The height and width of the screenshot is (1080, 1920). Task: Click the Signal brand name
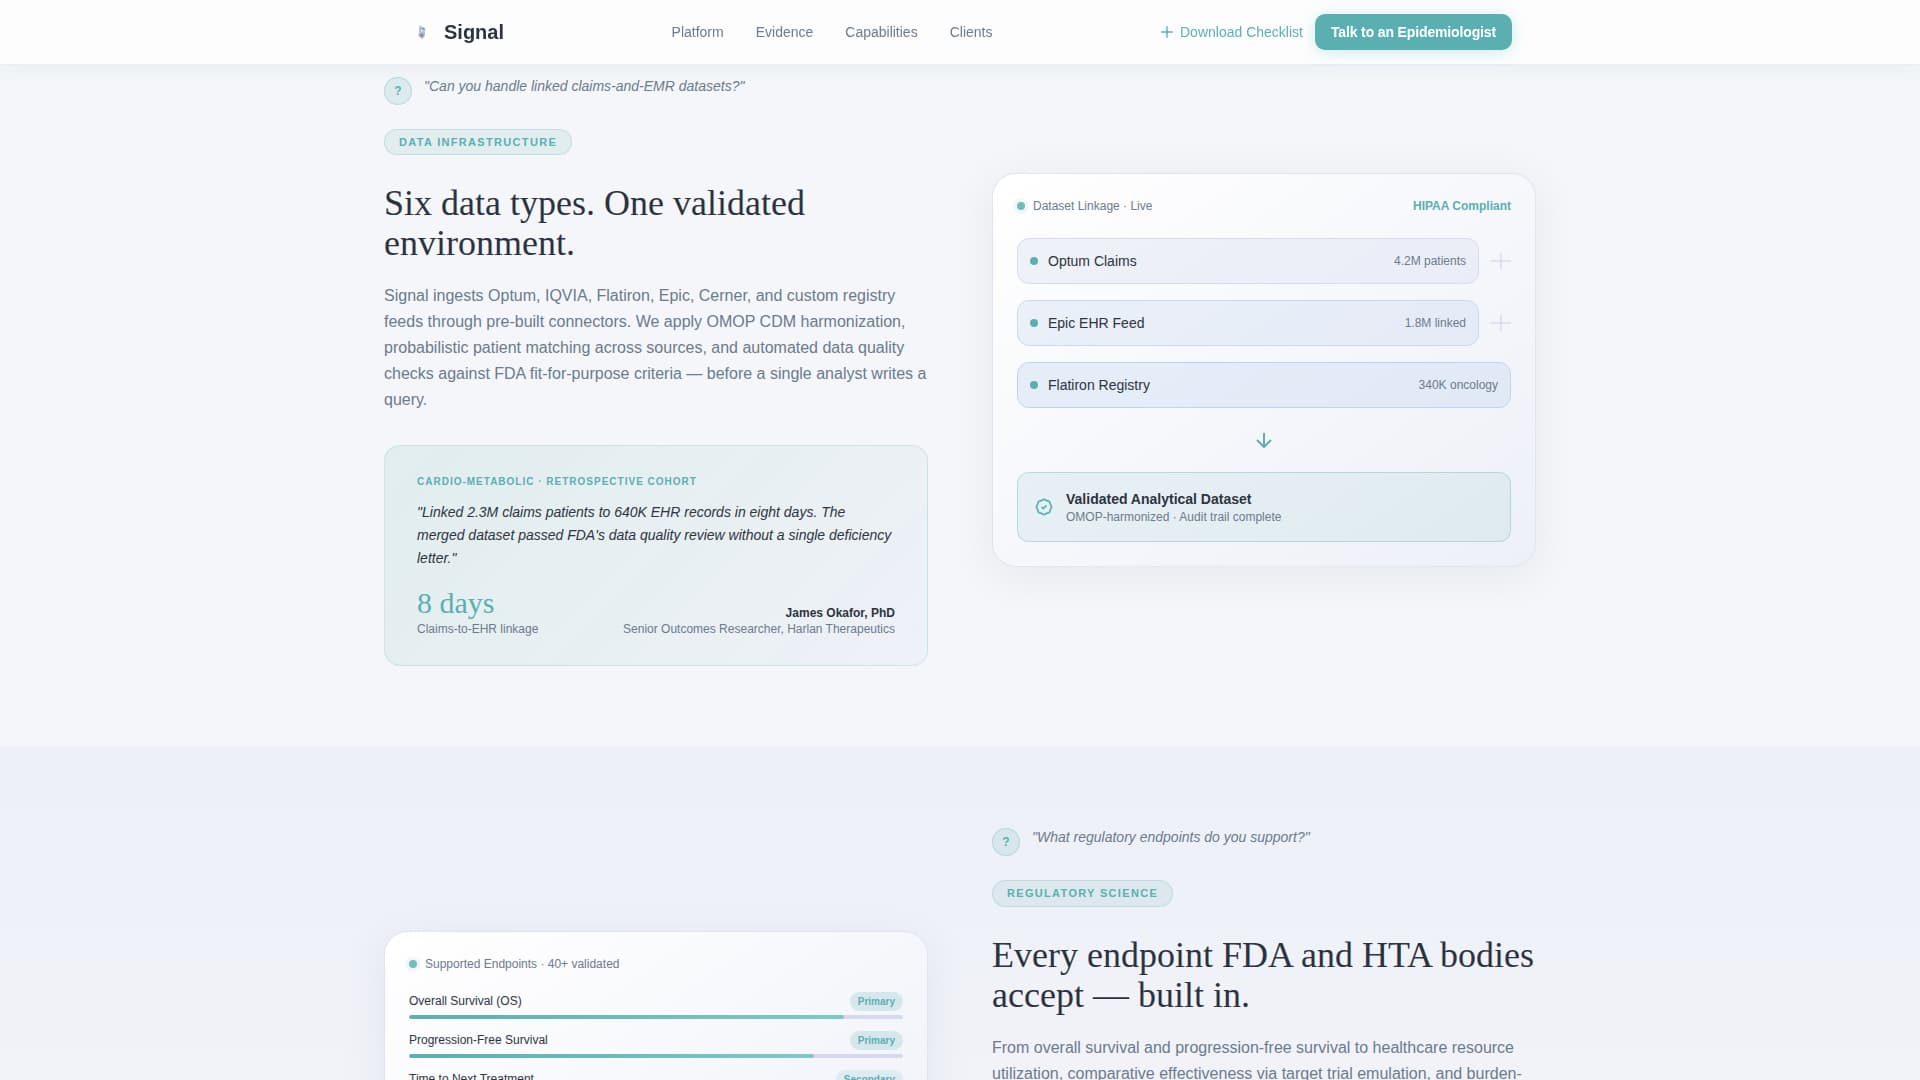point(474,32)
